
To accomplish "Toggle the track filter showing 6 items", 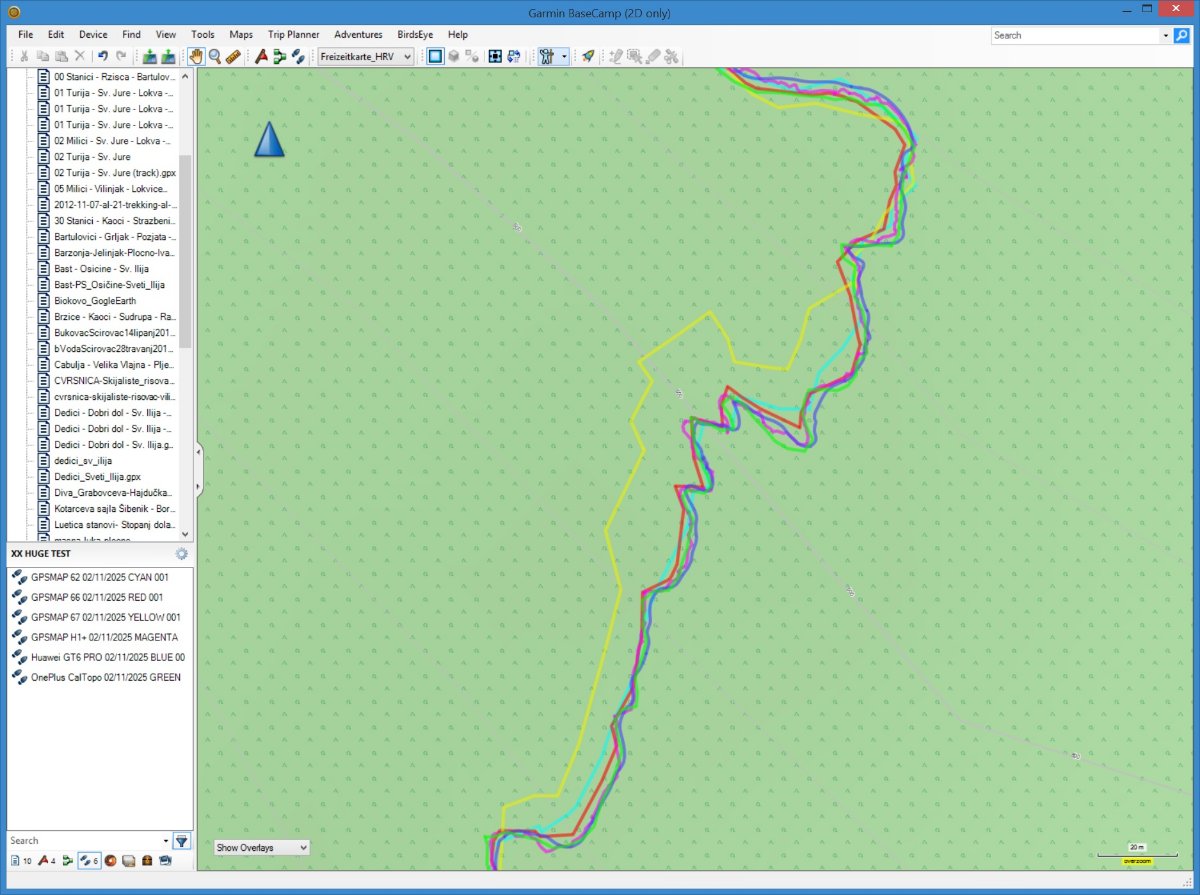I will (88, 860).
